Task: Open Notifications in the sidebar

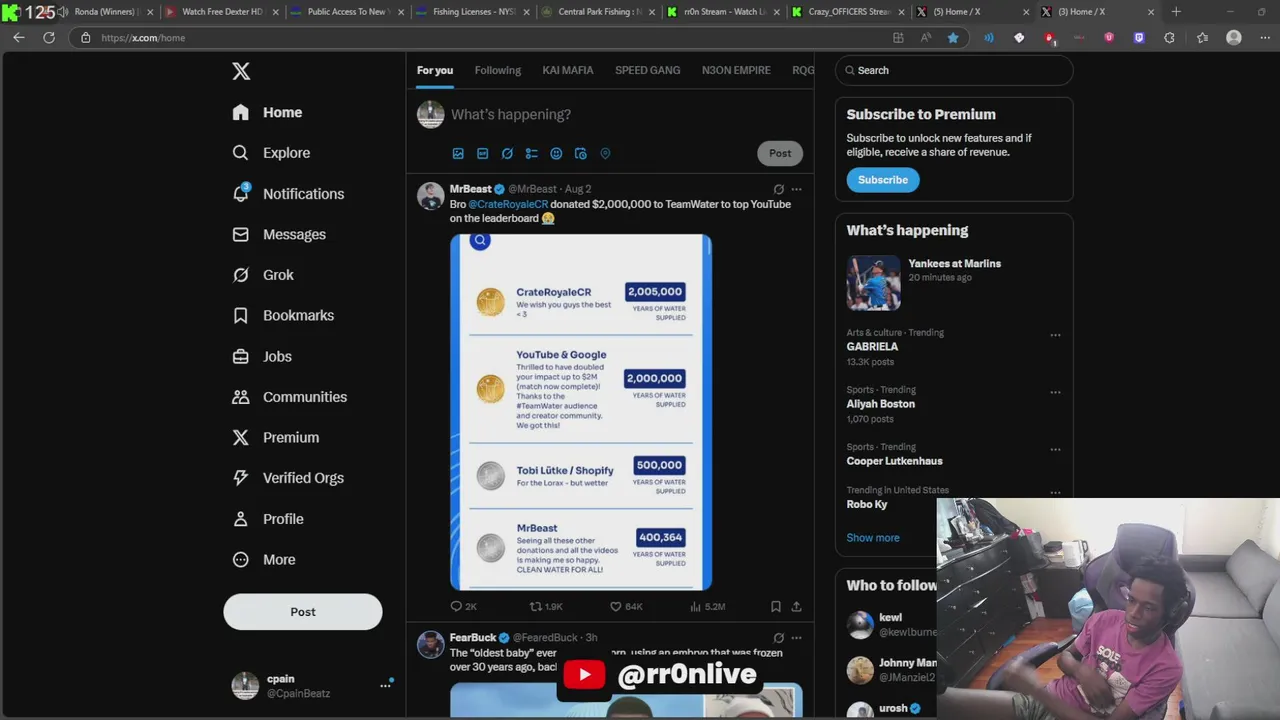Action: click(x=288, y=194)
